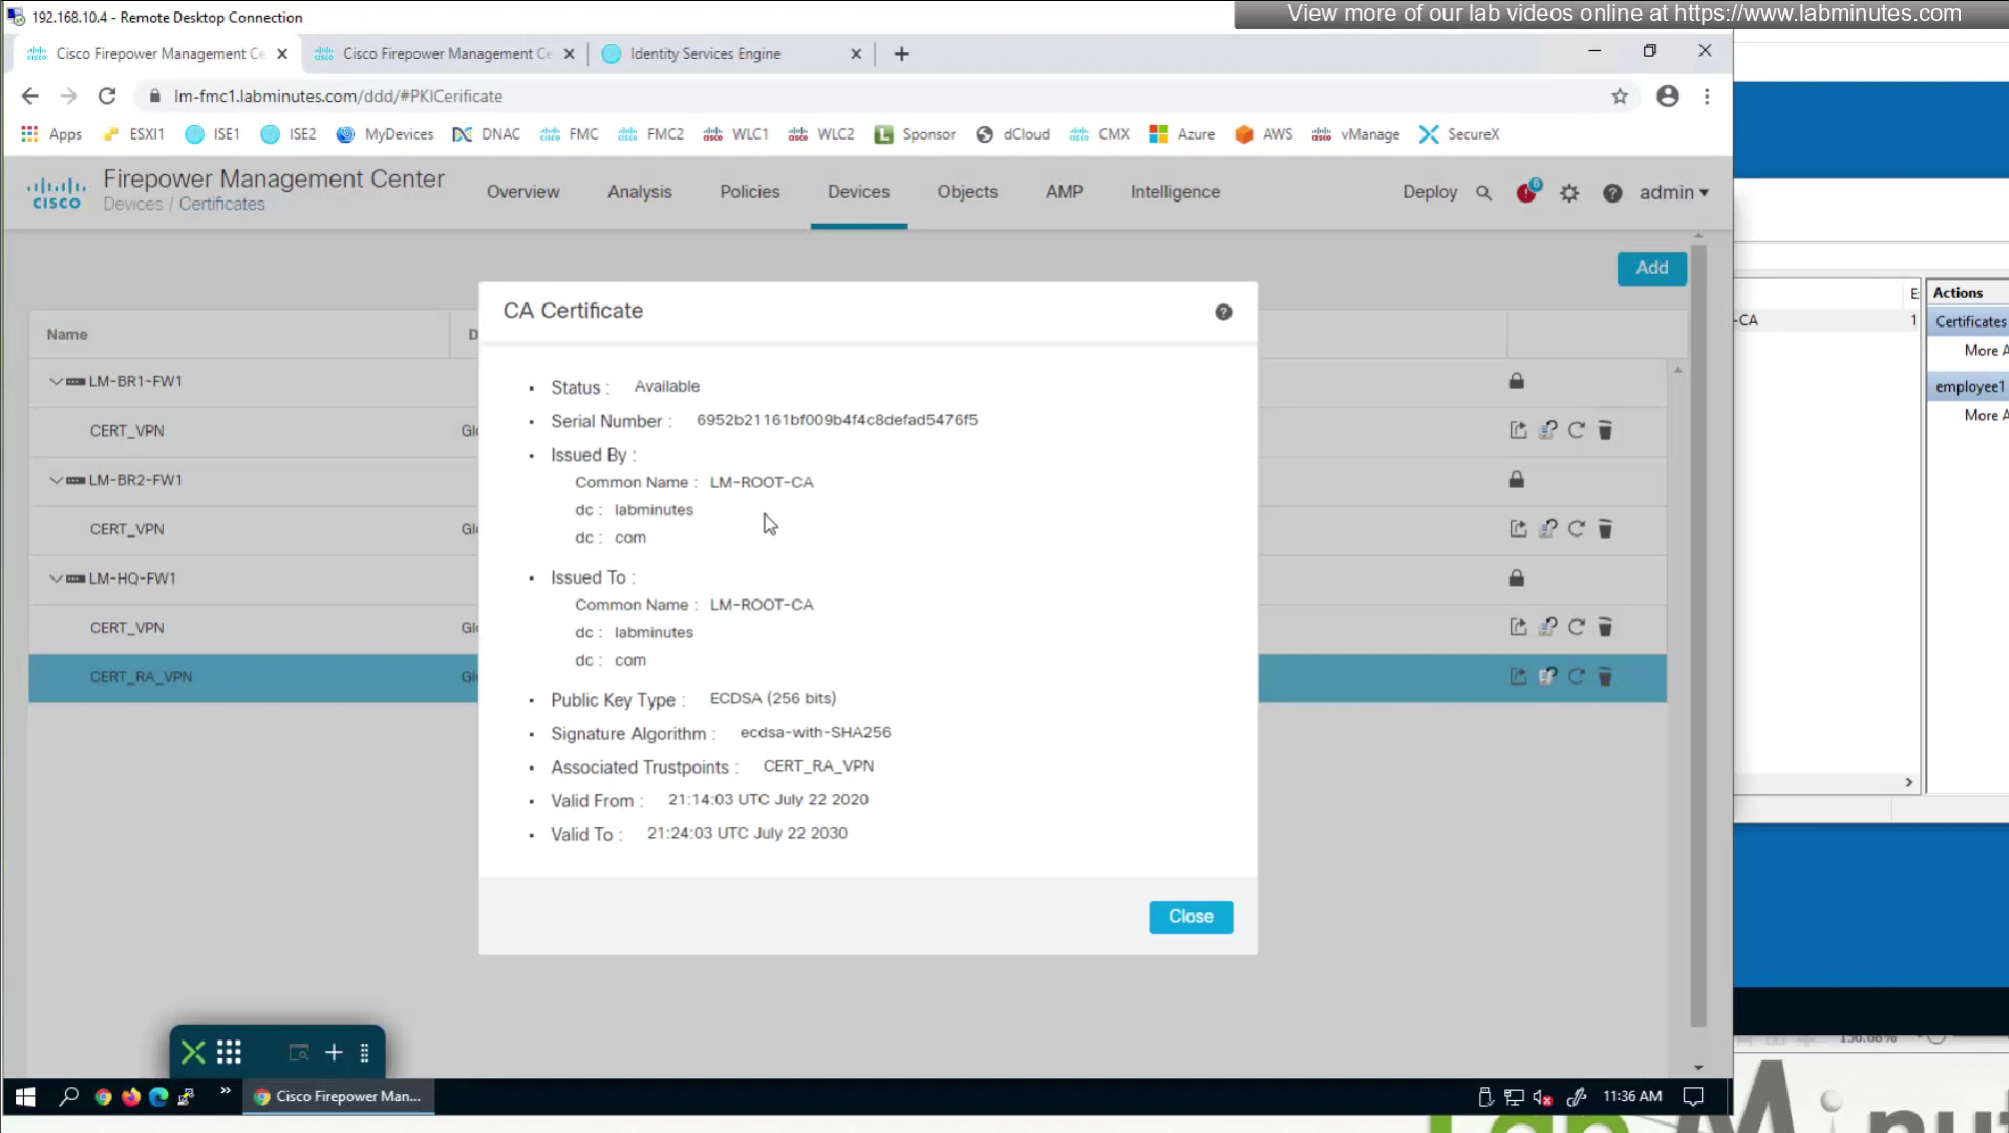Screen dimensions: 2009x1133
Task: Click the search magnifier in FMC header
Action: tap(1484, 193)
